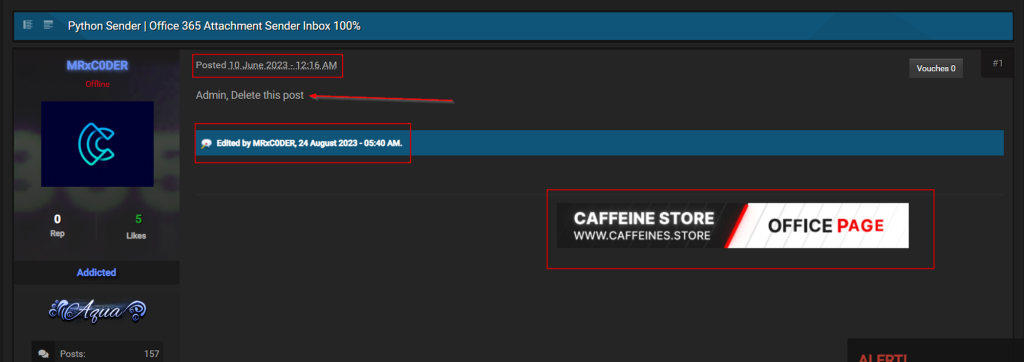Click the first list-layout icon in thread header

pos(28,25)
